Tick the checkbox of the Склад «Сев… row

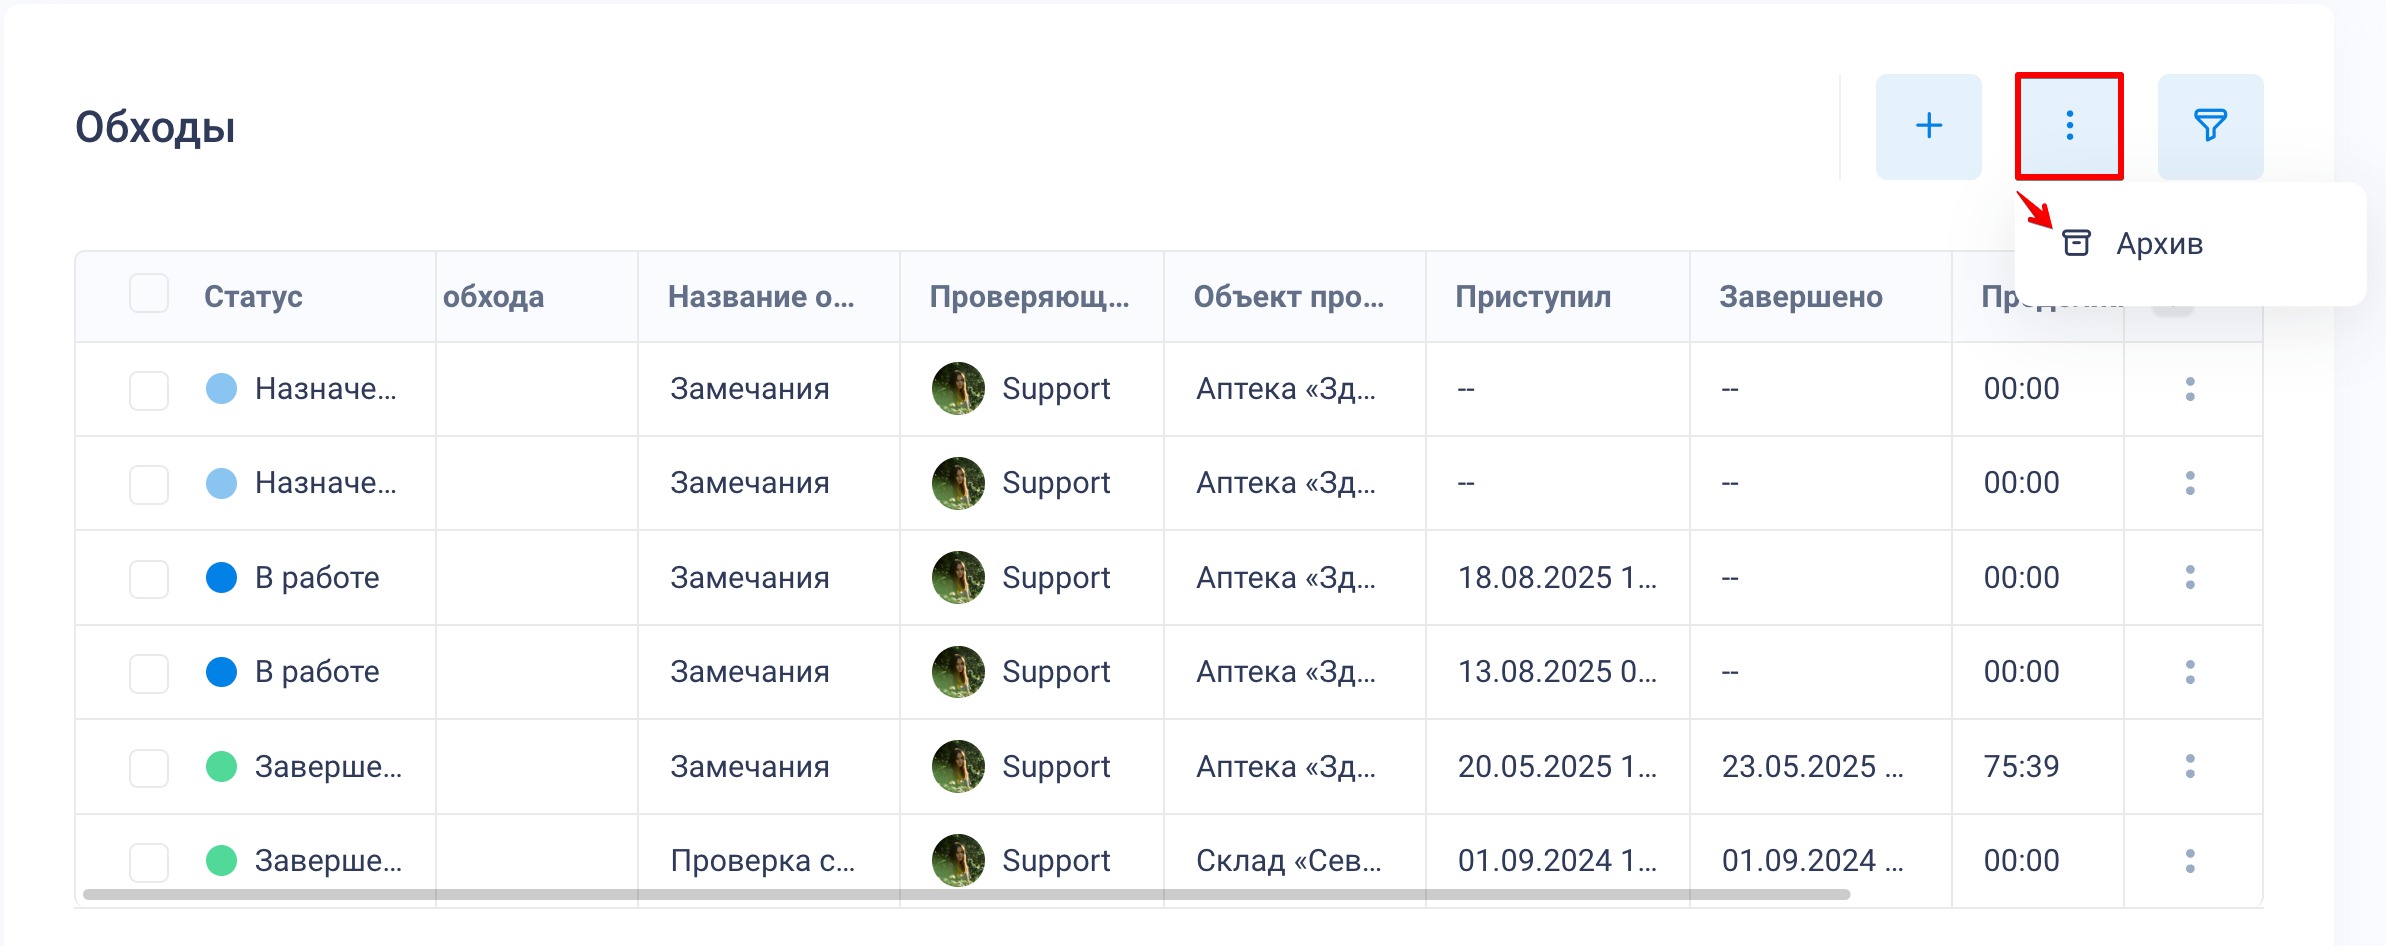click(149, 861)
